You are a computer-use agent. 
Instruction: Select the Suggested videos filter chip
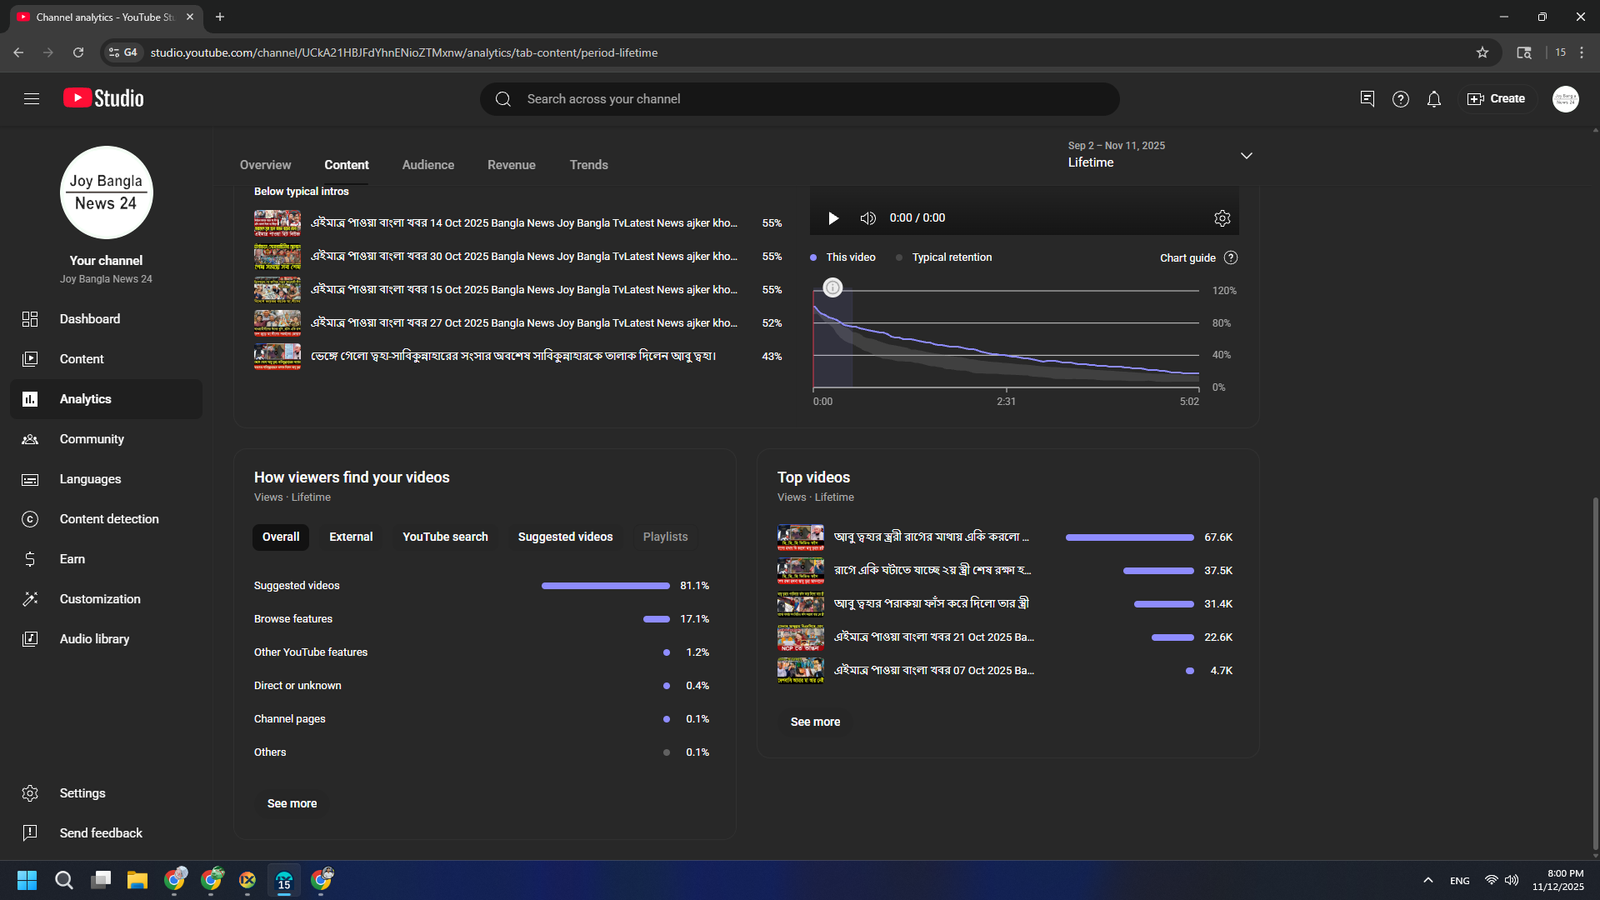point(565,537)
